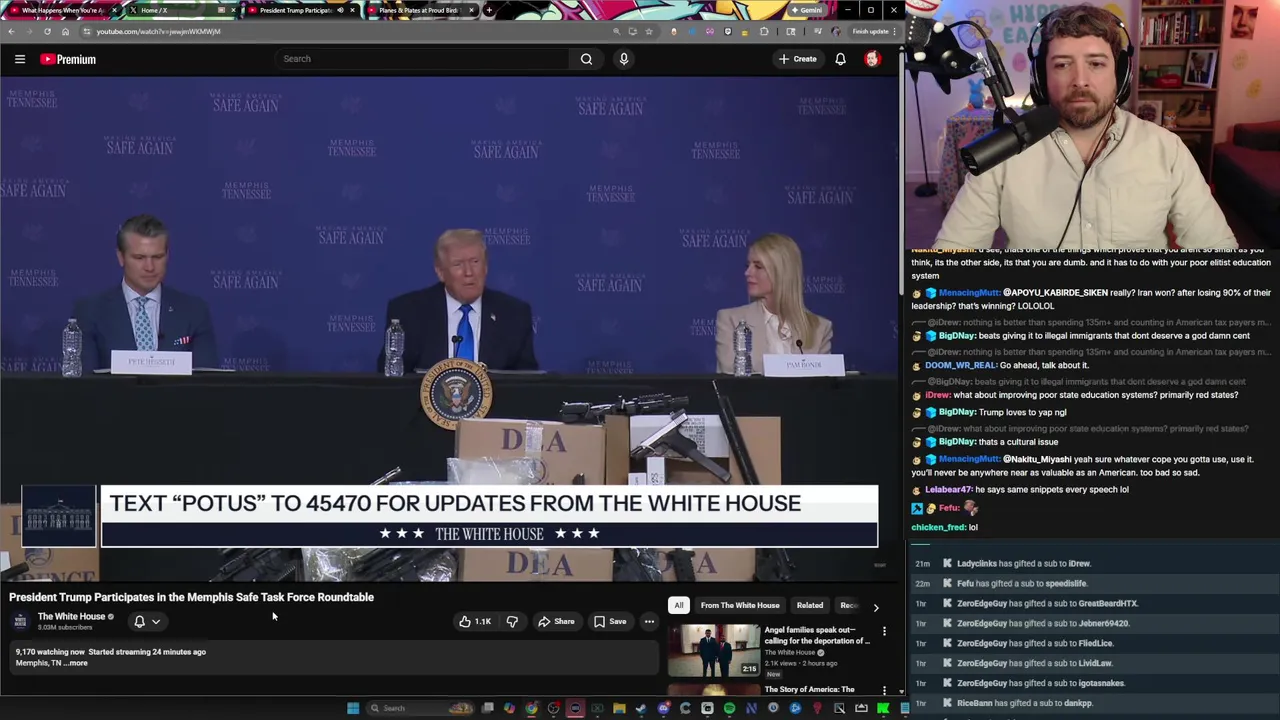Open options for 'The Story of America' video
The image size is (1280, 720).
pos(884,690)
